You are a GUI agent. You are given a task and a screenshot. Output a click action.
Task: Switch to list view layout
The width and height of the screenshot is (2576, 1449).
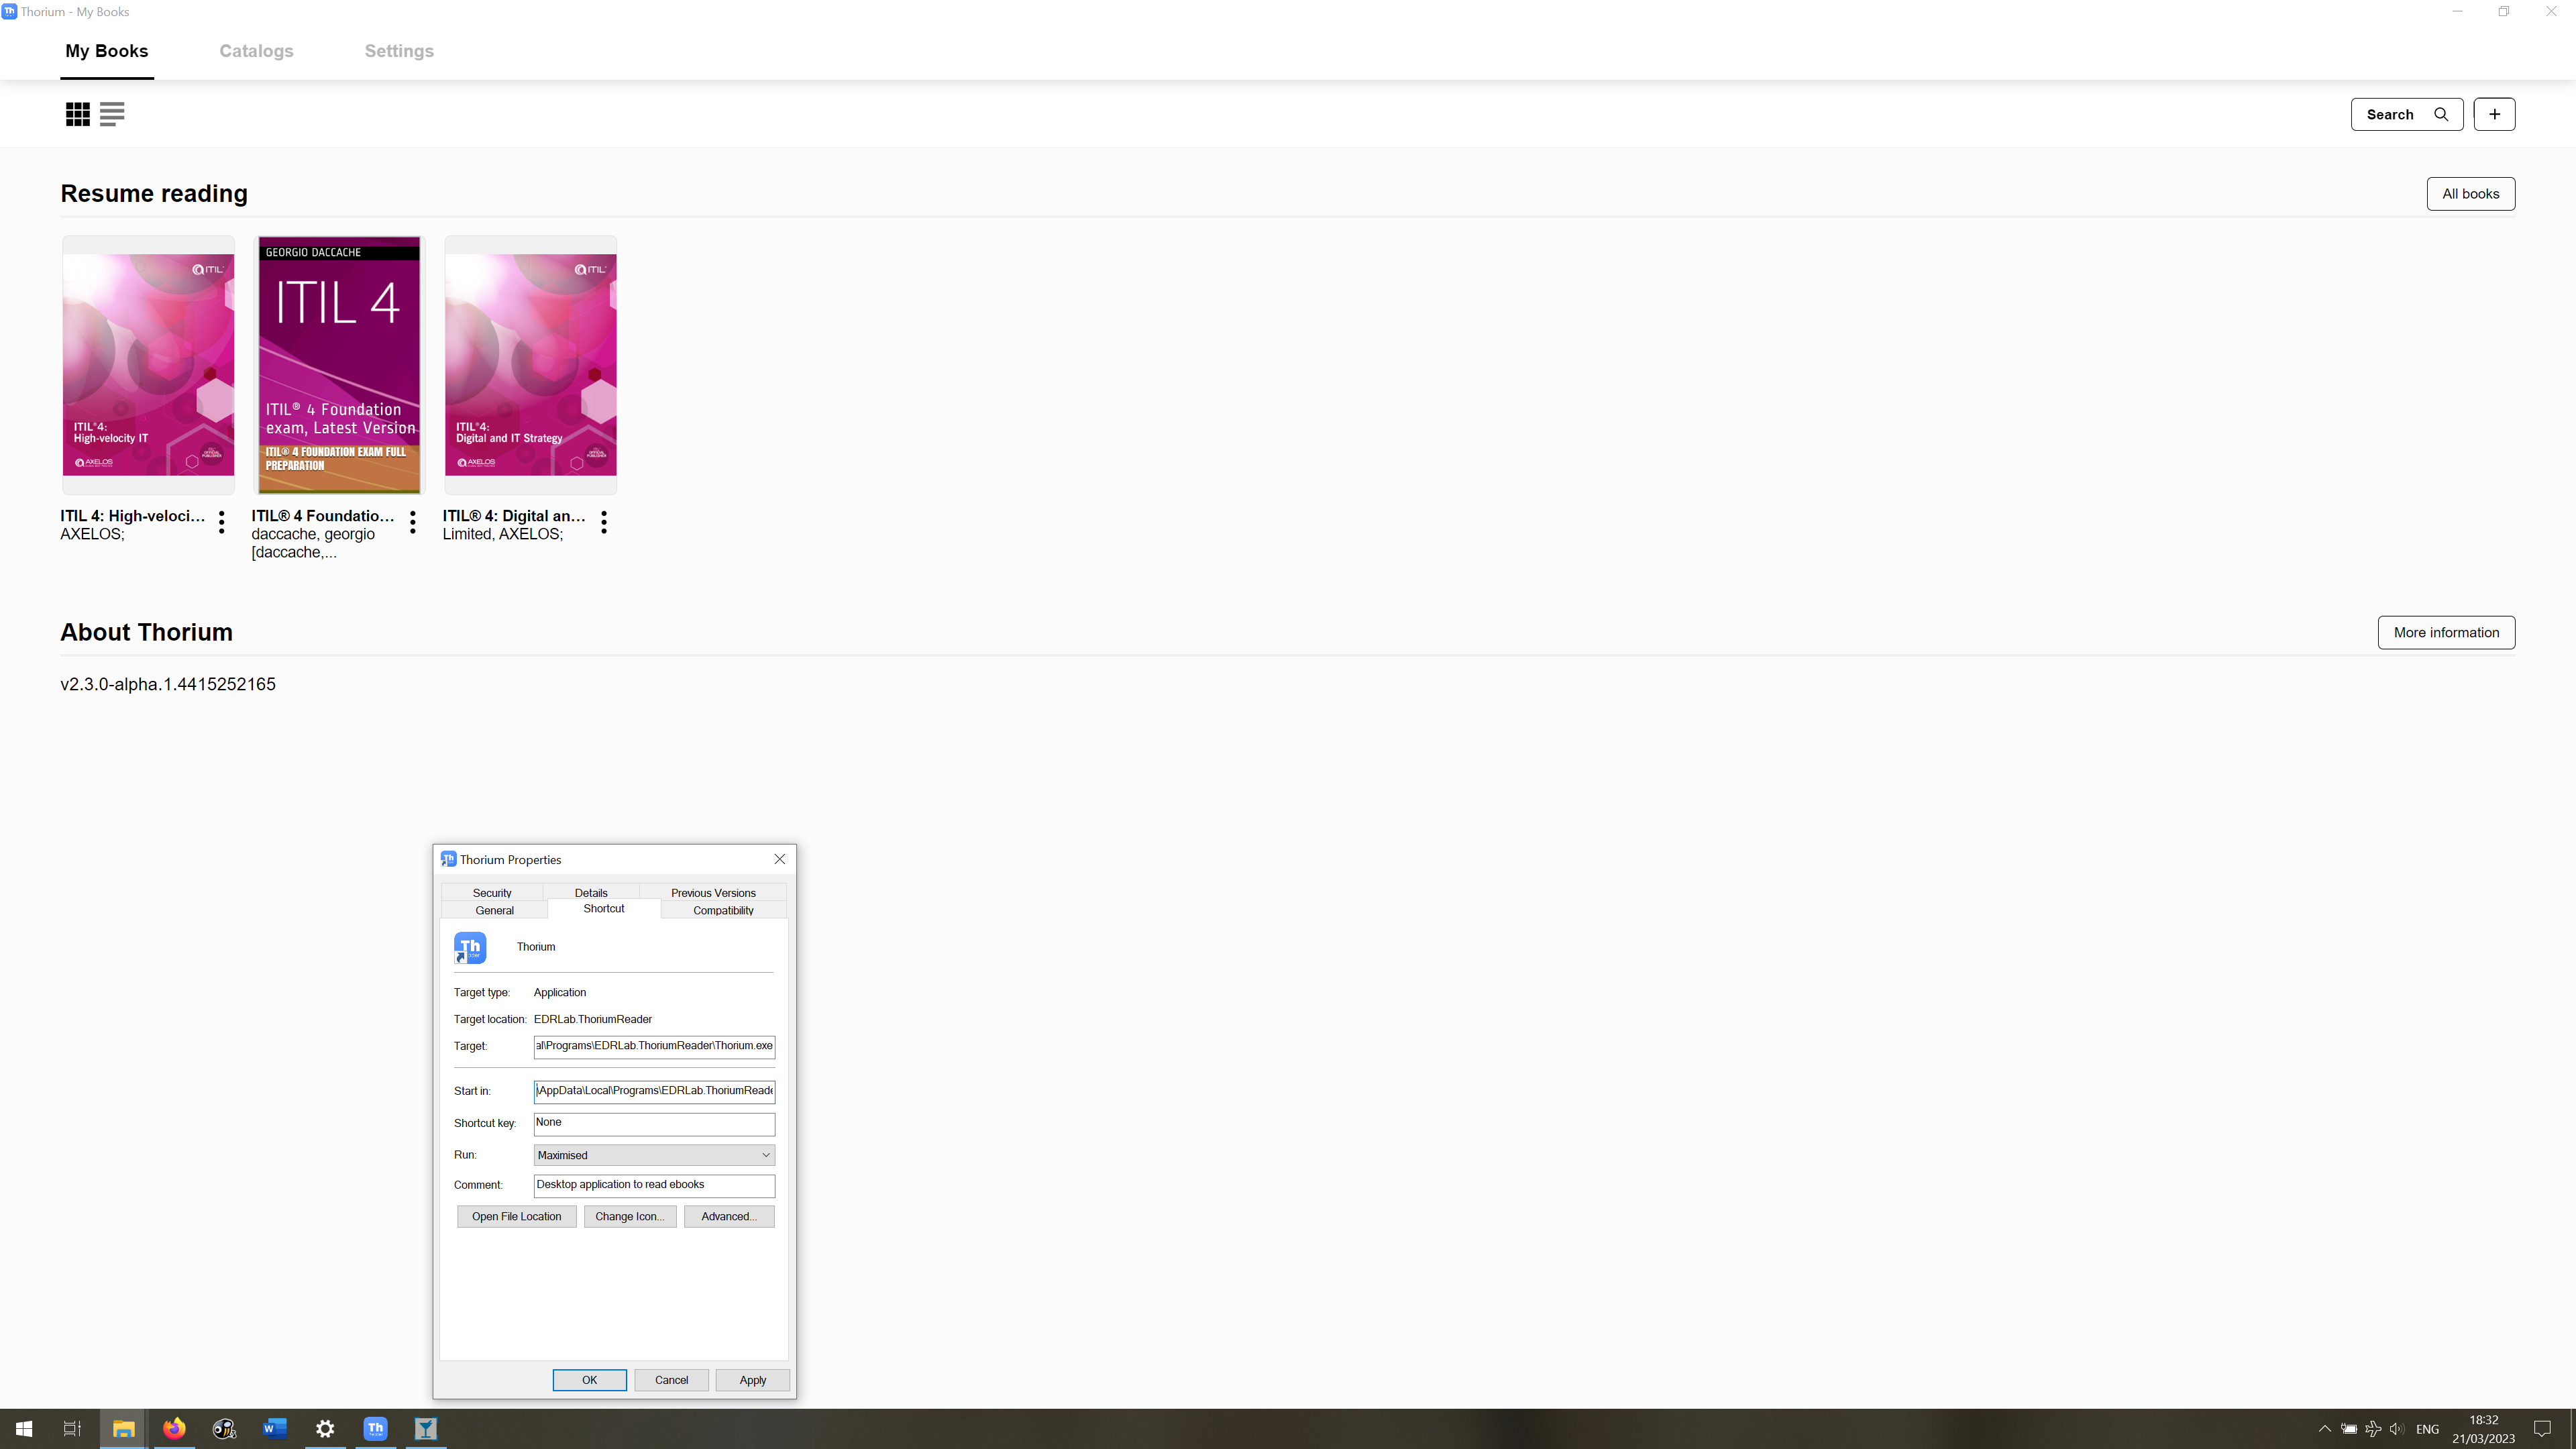pos(112,114)
